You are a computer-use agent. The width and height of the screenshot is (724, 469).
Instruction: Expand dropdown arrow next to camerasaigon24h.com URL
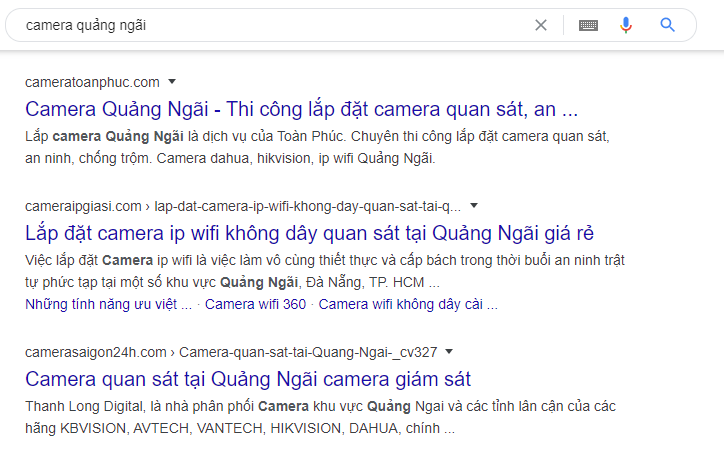click(449, 352)
